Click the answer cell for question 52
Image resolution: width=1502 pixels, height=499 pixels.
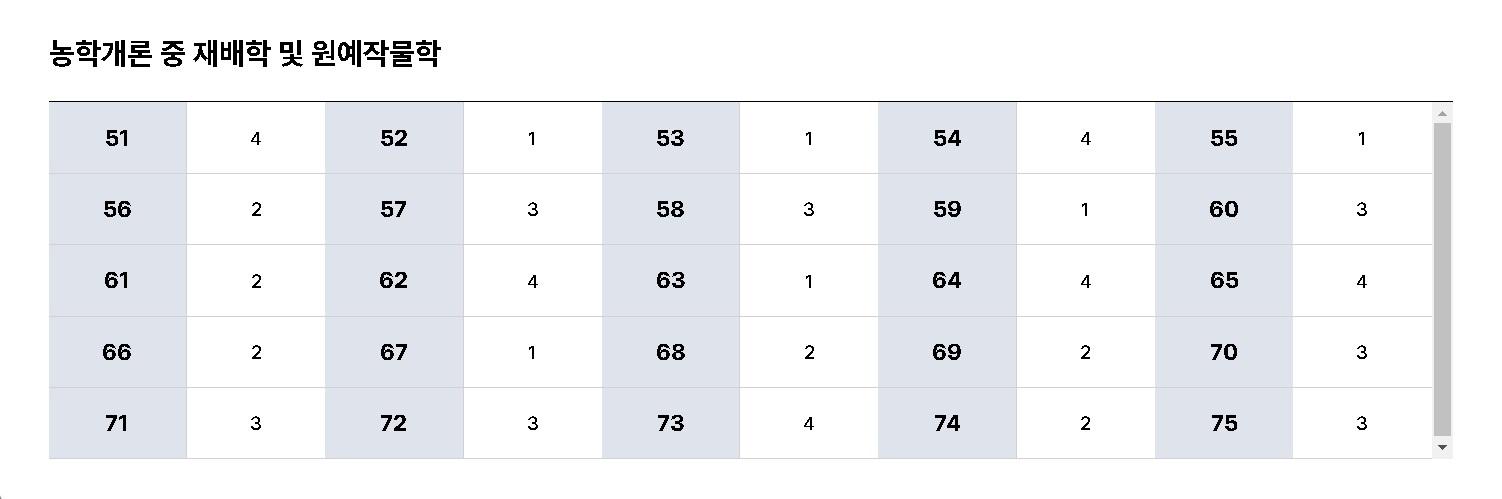pos(532,138)
